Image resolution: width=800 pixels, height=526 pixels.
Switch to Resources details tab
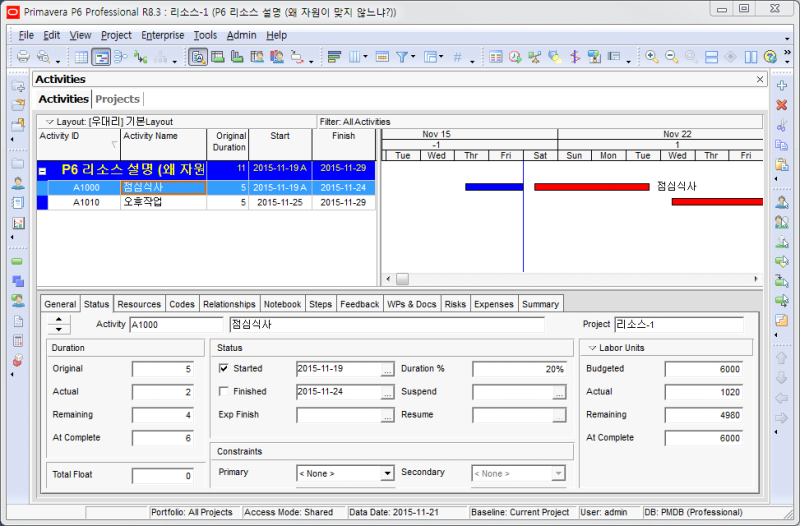tap(139, 304)
